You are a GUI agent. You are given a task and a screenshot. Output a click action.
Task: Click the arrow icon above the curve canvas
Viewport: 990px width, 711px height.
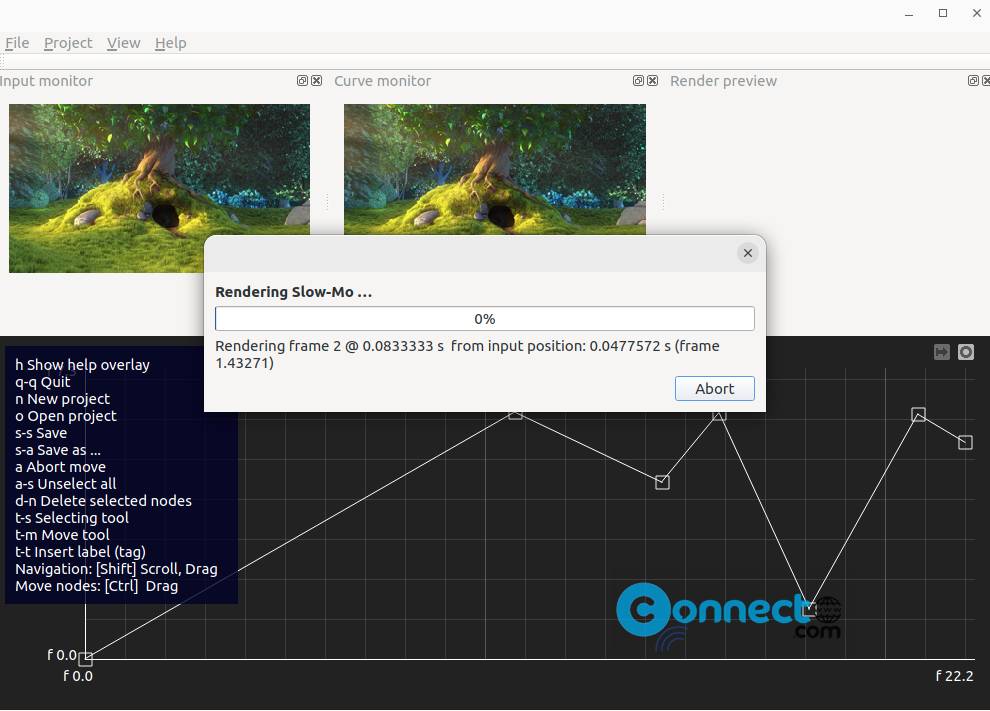(942, 352)
